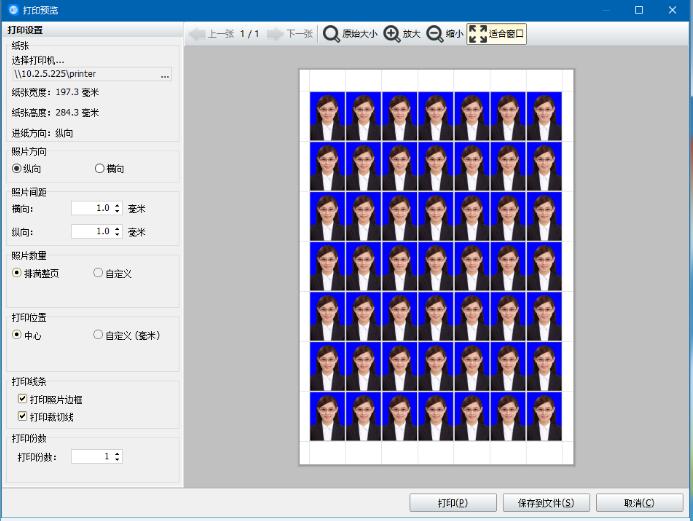Toggle the 打印裁切线 checkbox
The height and width of the screenshot is (521, 693).
tap(23, 416)
